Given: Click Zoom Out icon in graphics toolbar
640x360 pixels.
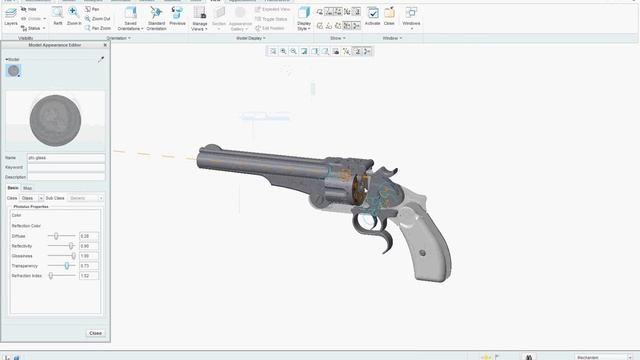Looking at the screenshot, I should click(293, 51).
